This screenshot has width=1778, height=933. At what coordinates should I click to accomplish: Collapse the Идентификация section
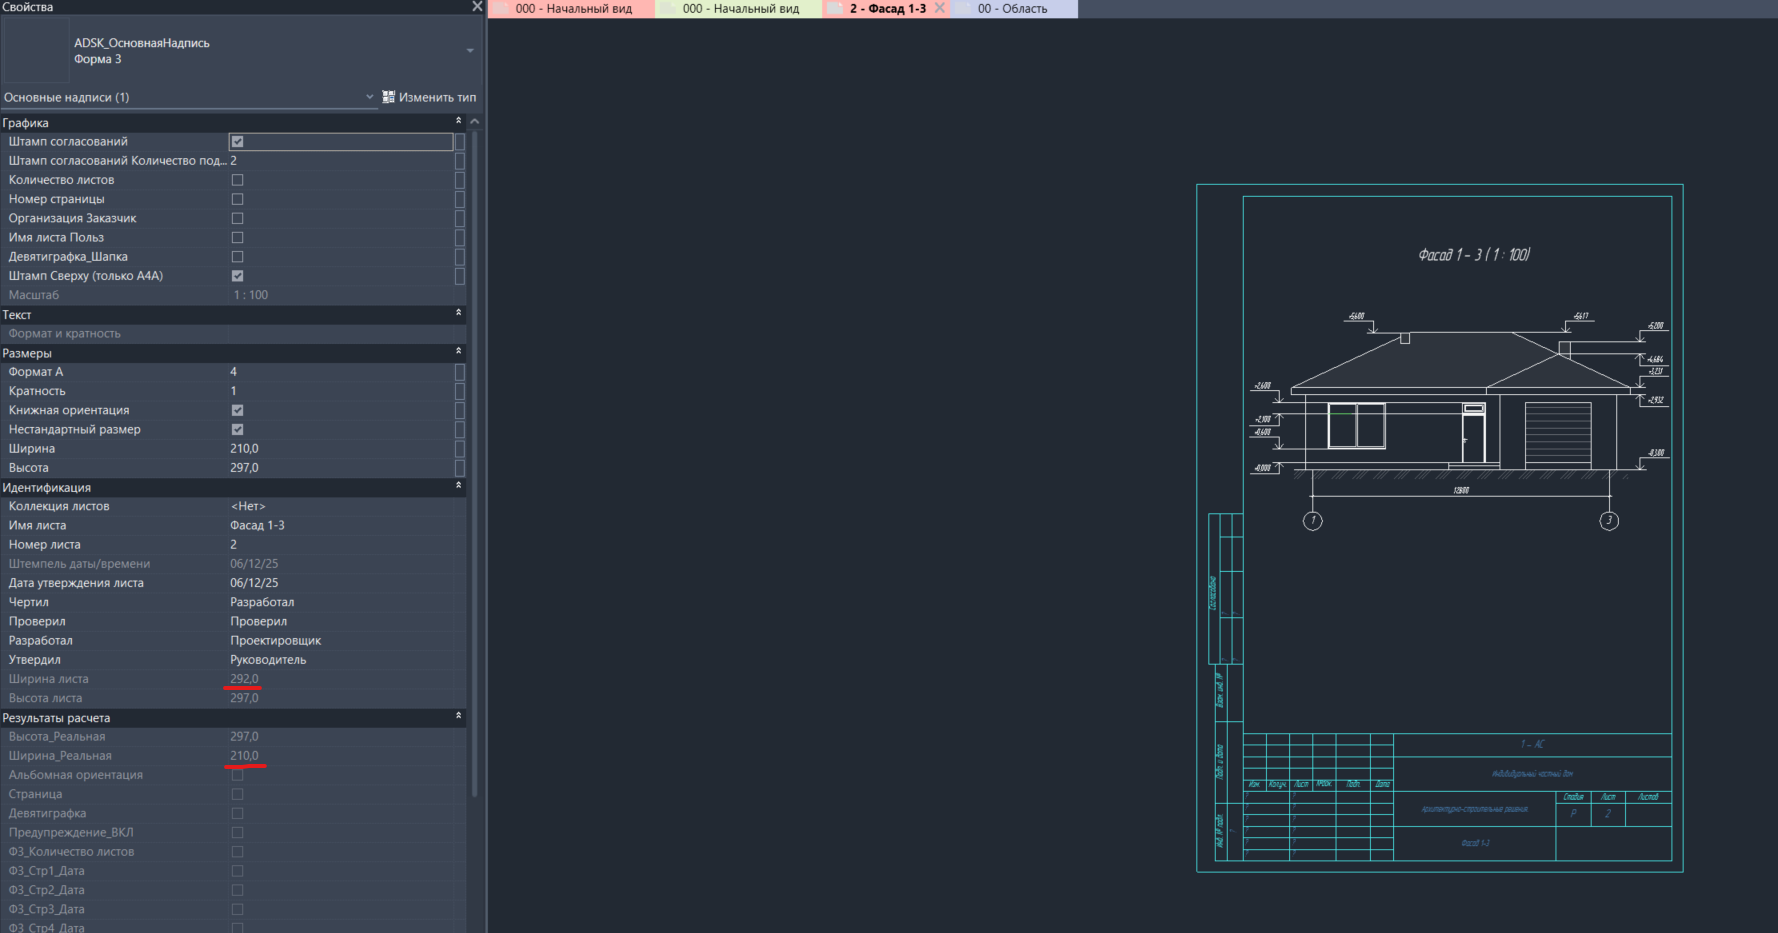pos(459,487)
